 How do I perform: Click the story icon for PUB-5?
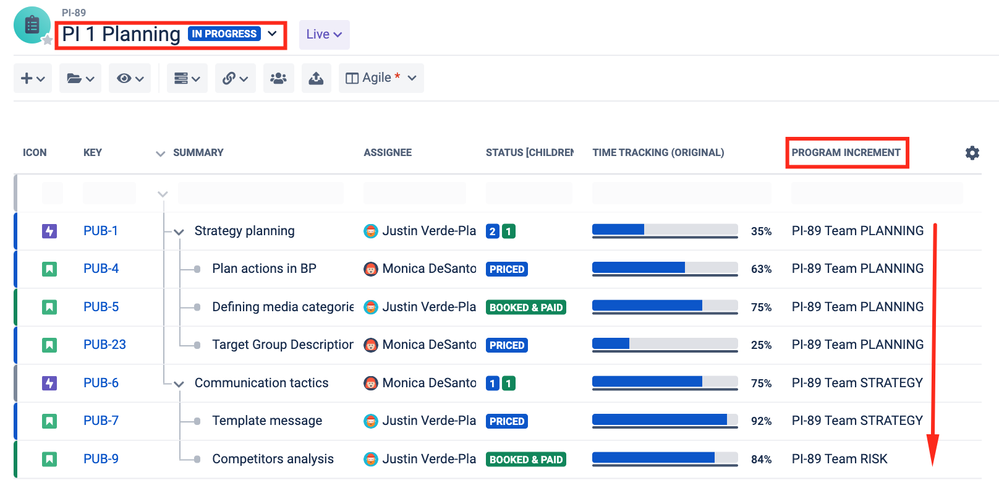click(x=49, y=308)
